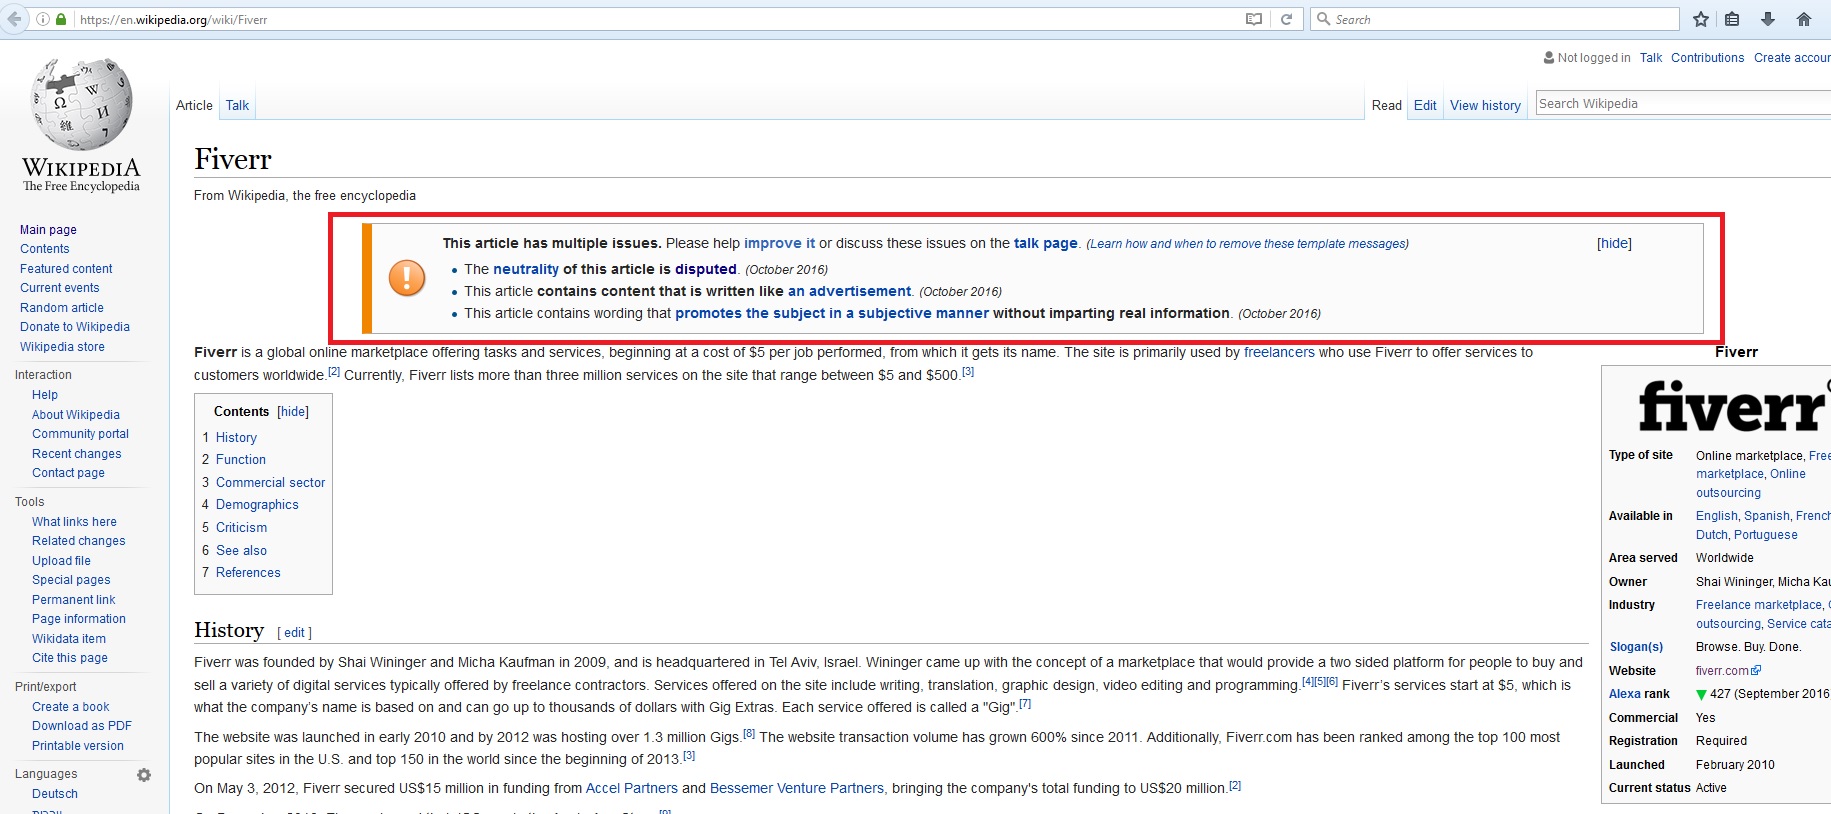The height and width of the screenshot is (814, 1831).
Task: Click the browser back arrow button
Action: click(x=14, y=19)
